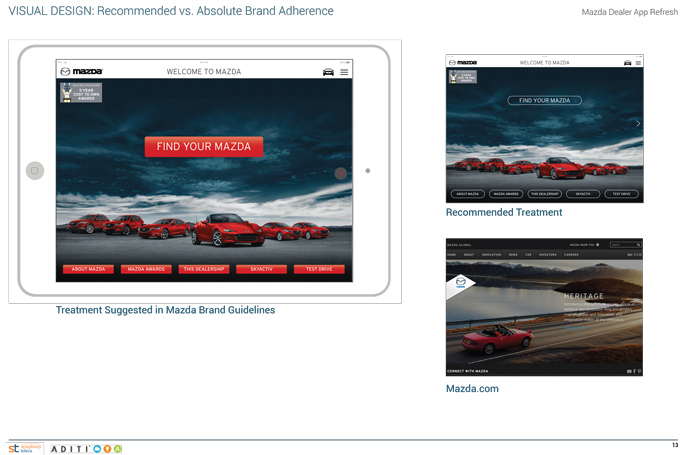This screenshot has height=455, width=685.
Task: Select red SKYACTIV button in tablet mockup
Action: tap(261, 269)
